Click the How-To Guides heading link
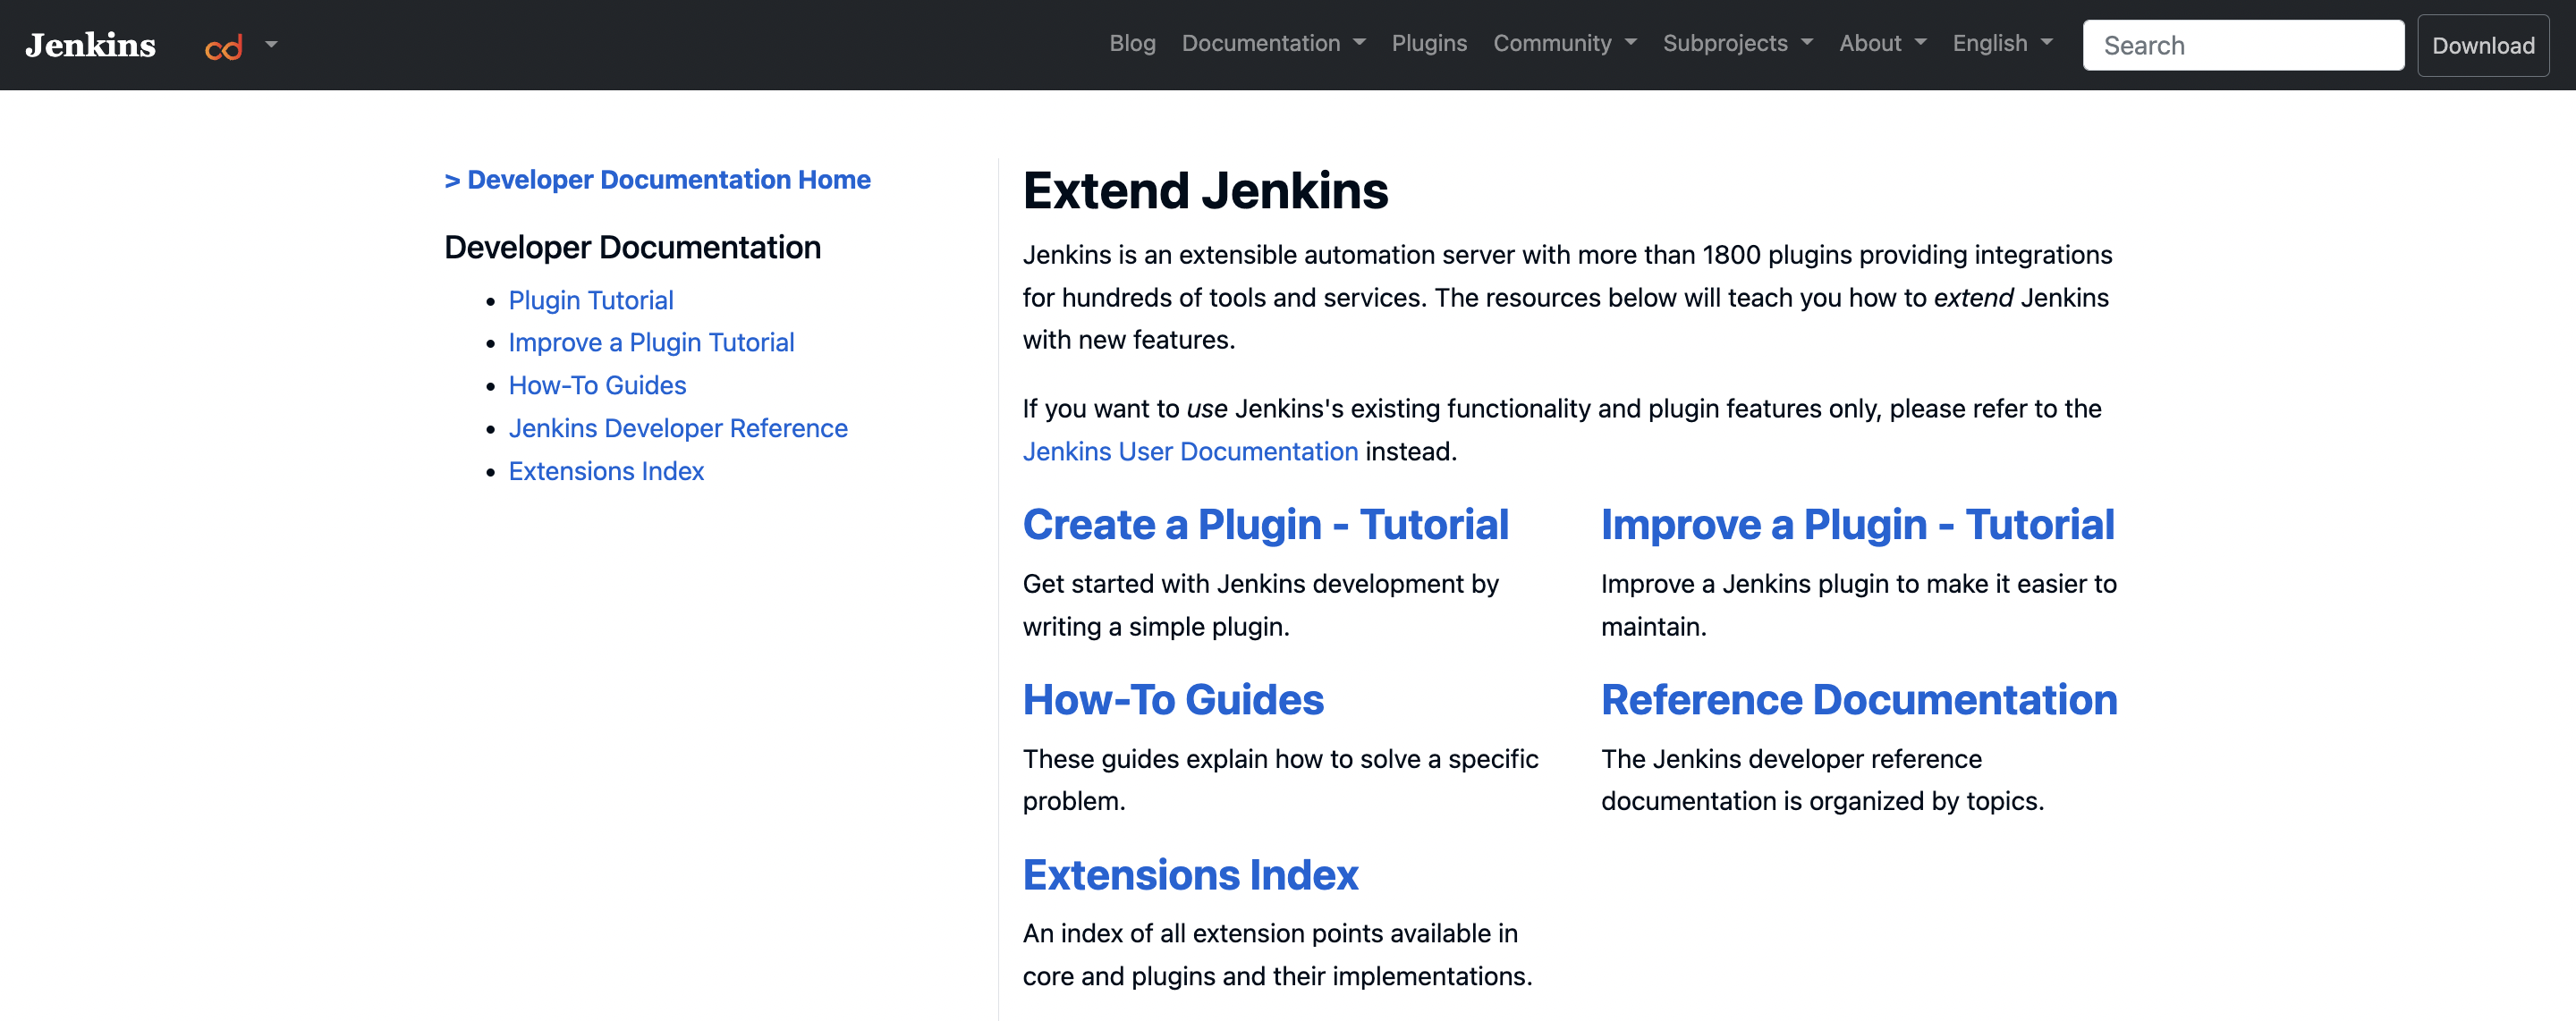The height and width of the screenshot is (1021, 2576). [x=1172, y=700]
